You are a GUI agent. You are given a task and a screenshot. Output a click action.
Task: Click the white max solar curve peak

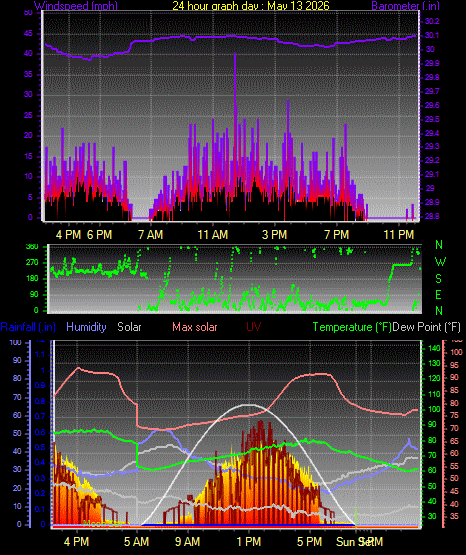[249, 405]
